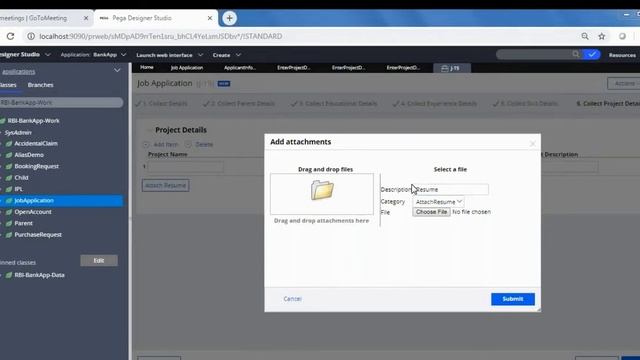This screenshot has height=360, width=640.
Task: Select Child in class tree
Action: pos(21,178)
